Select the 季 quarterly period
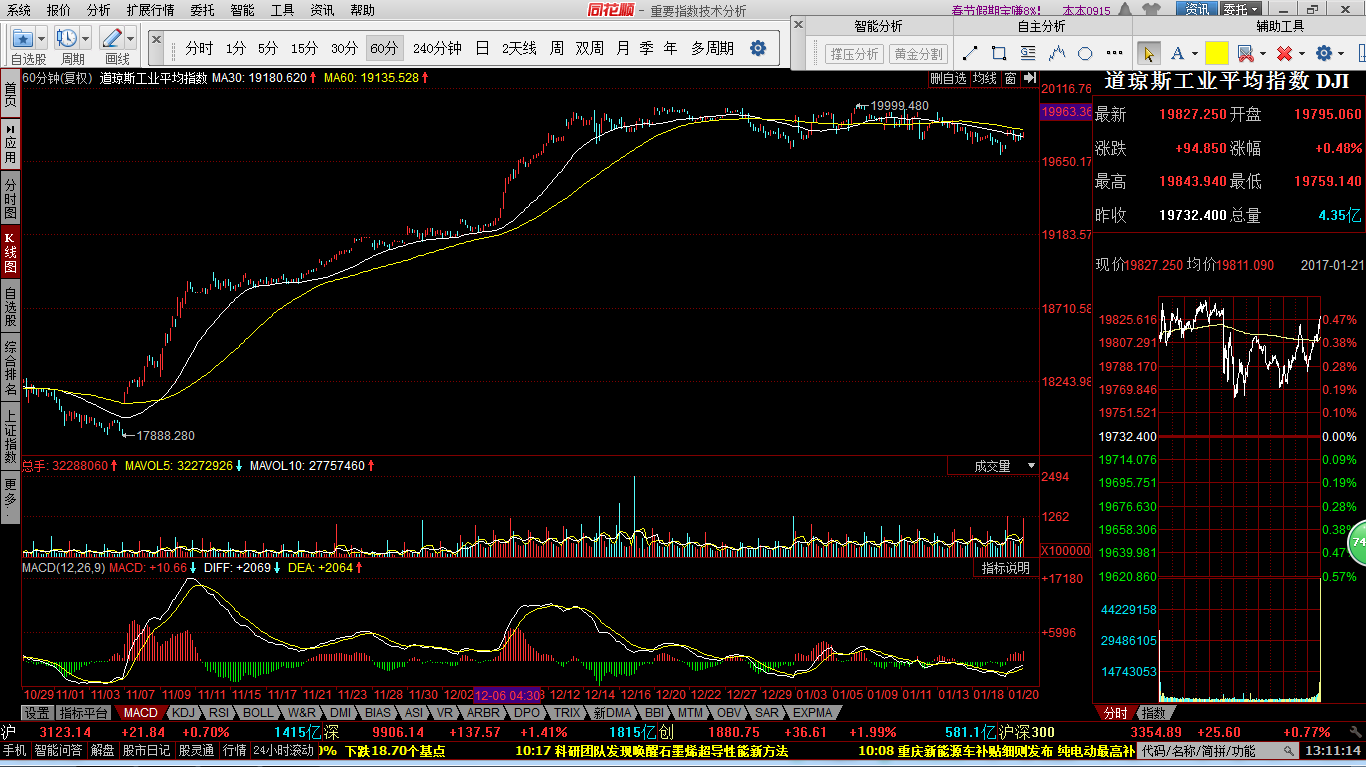 click(x=646, y=48)
